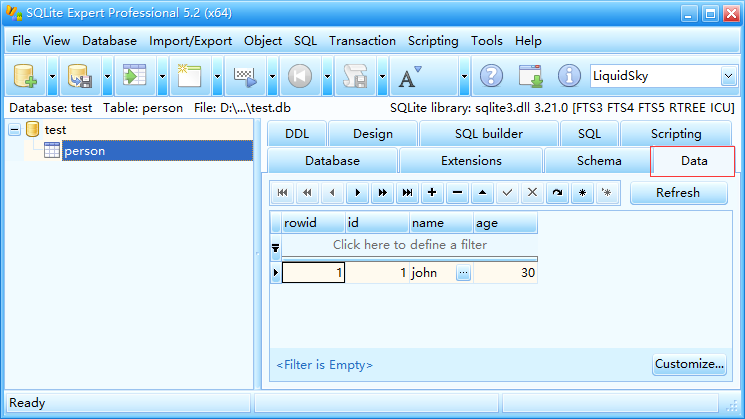The width and height of the screenshot is (745, 419).
Task: Switch to the DDL tab
Action: click(x=297, y=133)
